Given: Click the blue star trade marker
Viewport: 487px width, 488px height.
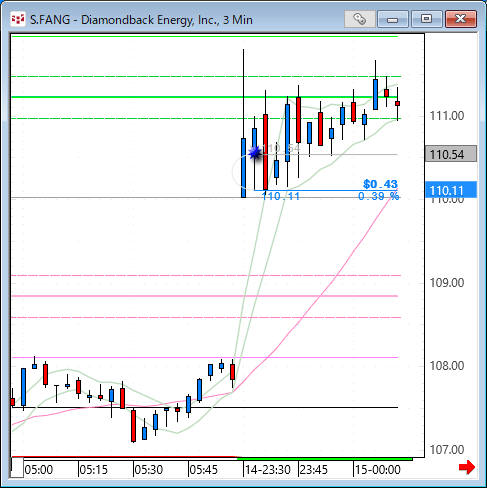Looking at the screenshot, I should [x=255, y=153].
